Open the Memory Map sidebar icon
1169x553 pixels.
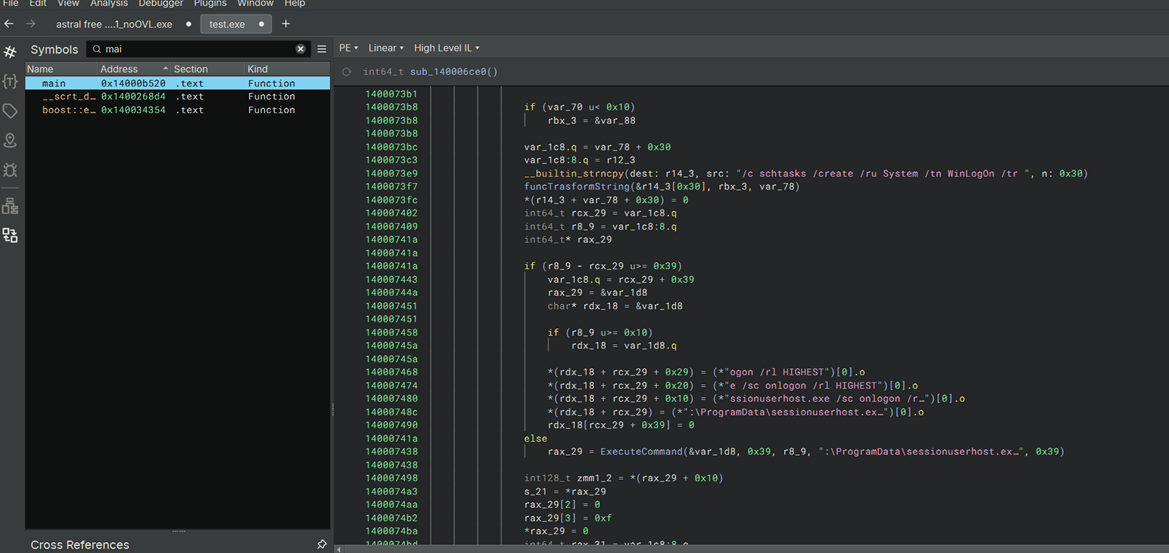click(x=10, y=206)
